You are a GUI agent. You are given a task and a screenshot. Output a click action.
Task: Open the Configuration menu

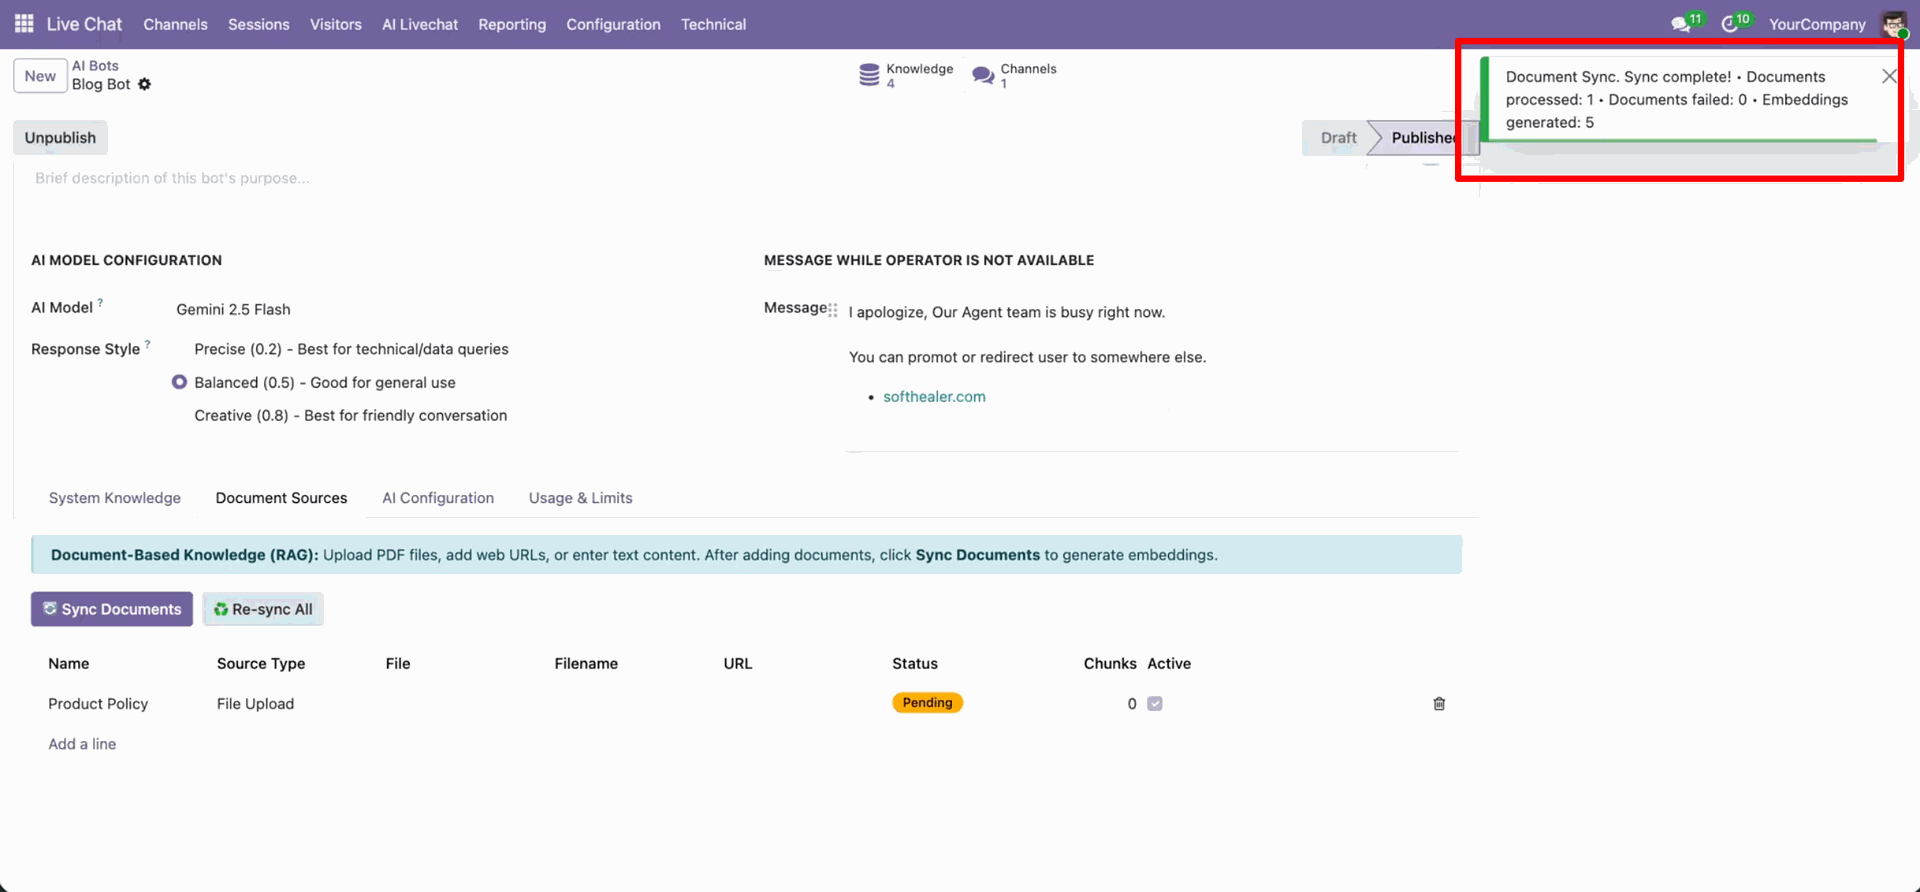613,24
